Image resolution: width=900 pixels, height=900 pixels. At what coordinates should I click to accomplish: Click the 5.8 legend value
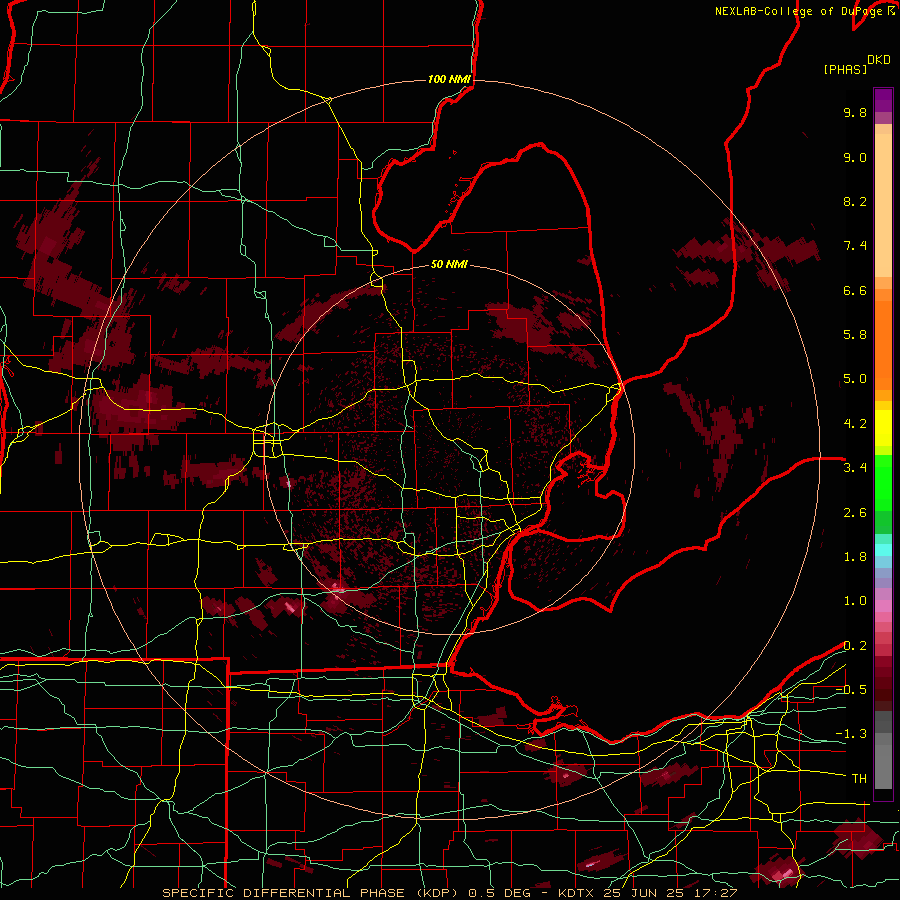point(855,335)
